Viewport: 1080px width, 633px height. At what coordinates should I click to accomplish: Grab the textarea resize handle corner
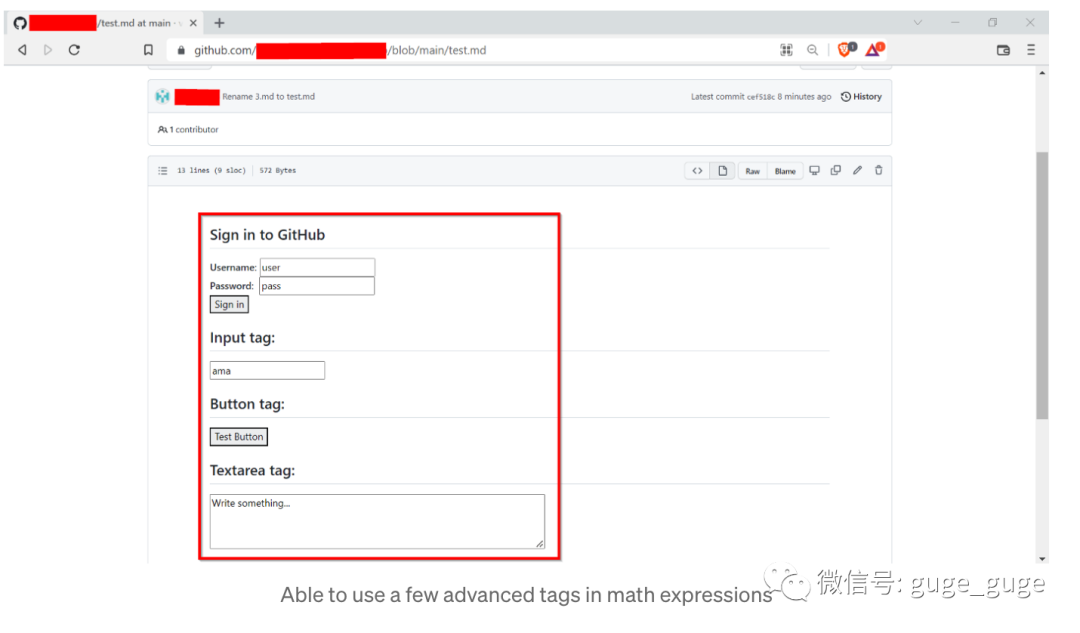540,544
